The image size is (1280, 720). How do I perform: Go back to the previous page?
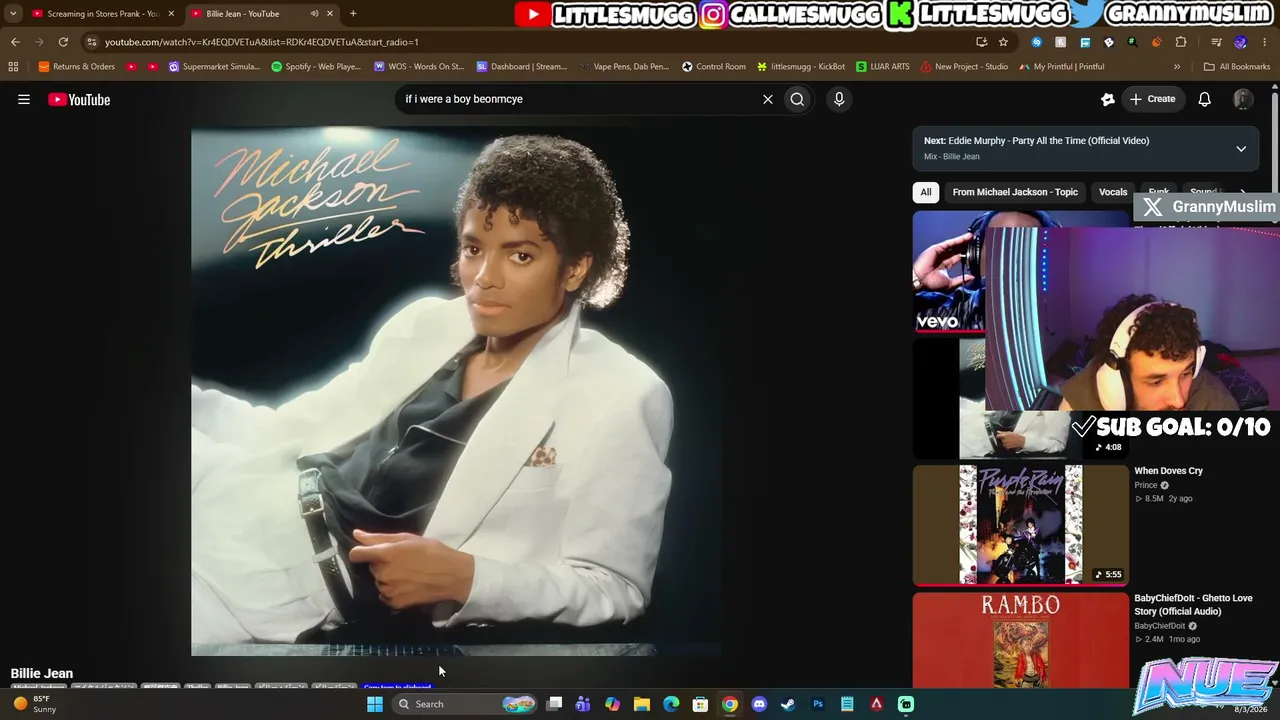pyautogui.click(x=15, y=42)
